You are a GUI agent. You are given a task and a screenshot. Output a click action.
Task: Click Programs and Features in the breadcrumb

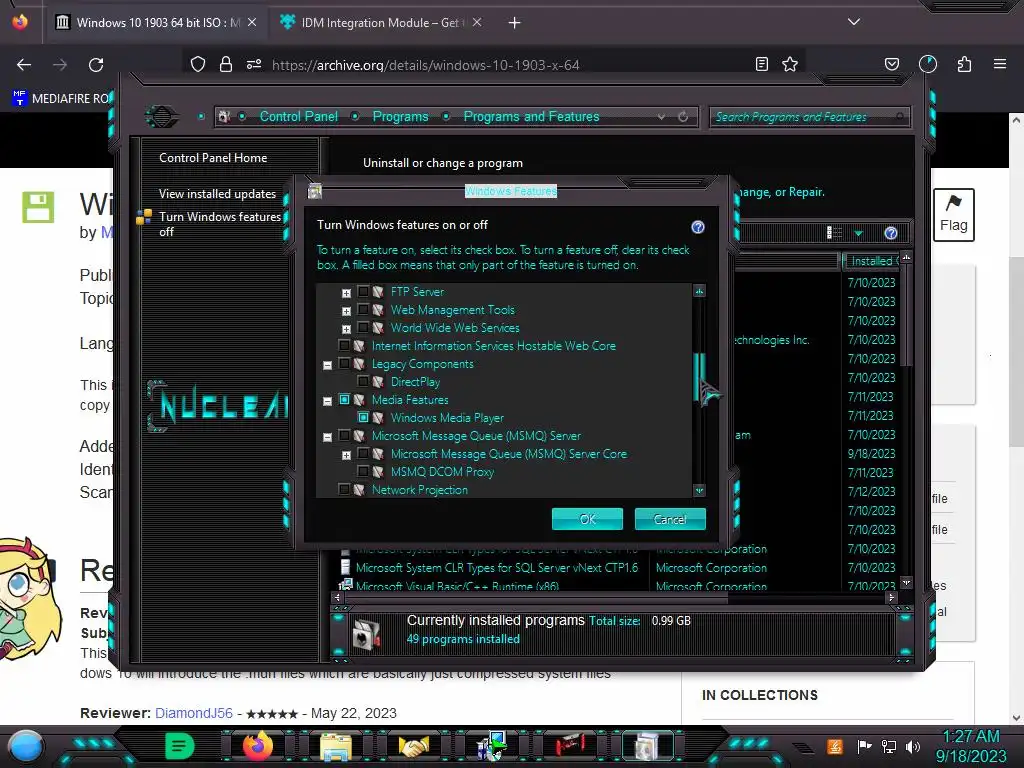point(531,116)
